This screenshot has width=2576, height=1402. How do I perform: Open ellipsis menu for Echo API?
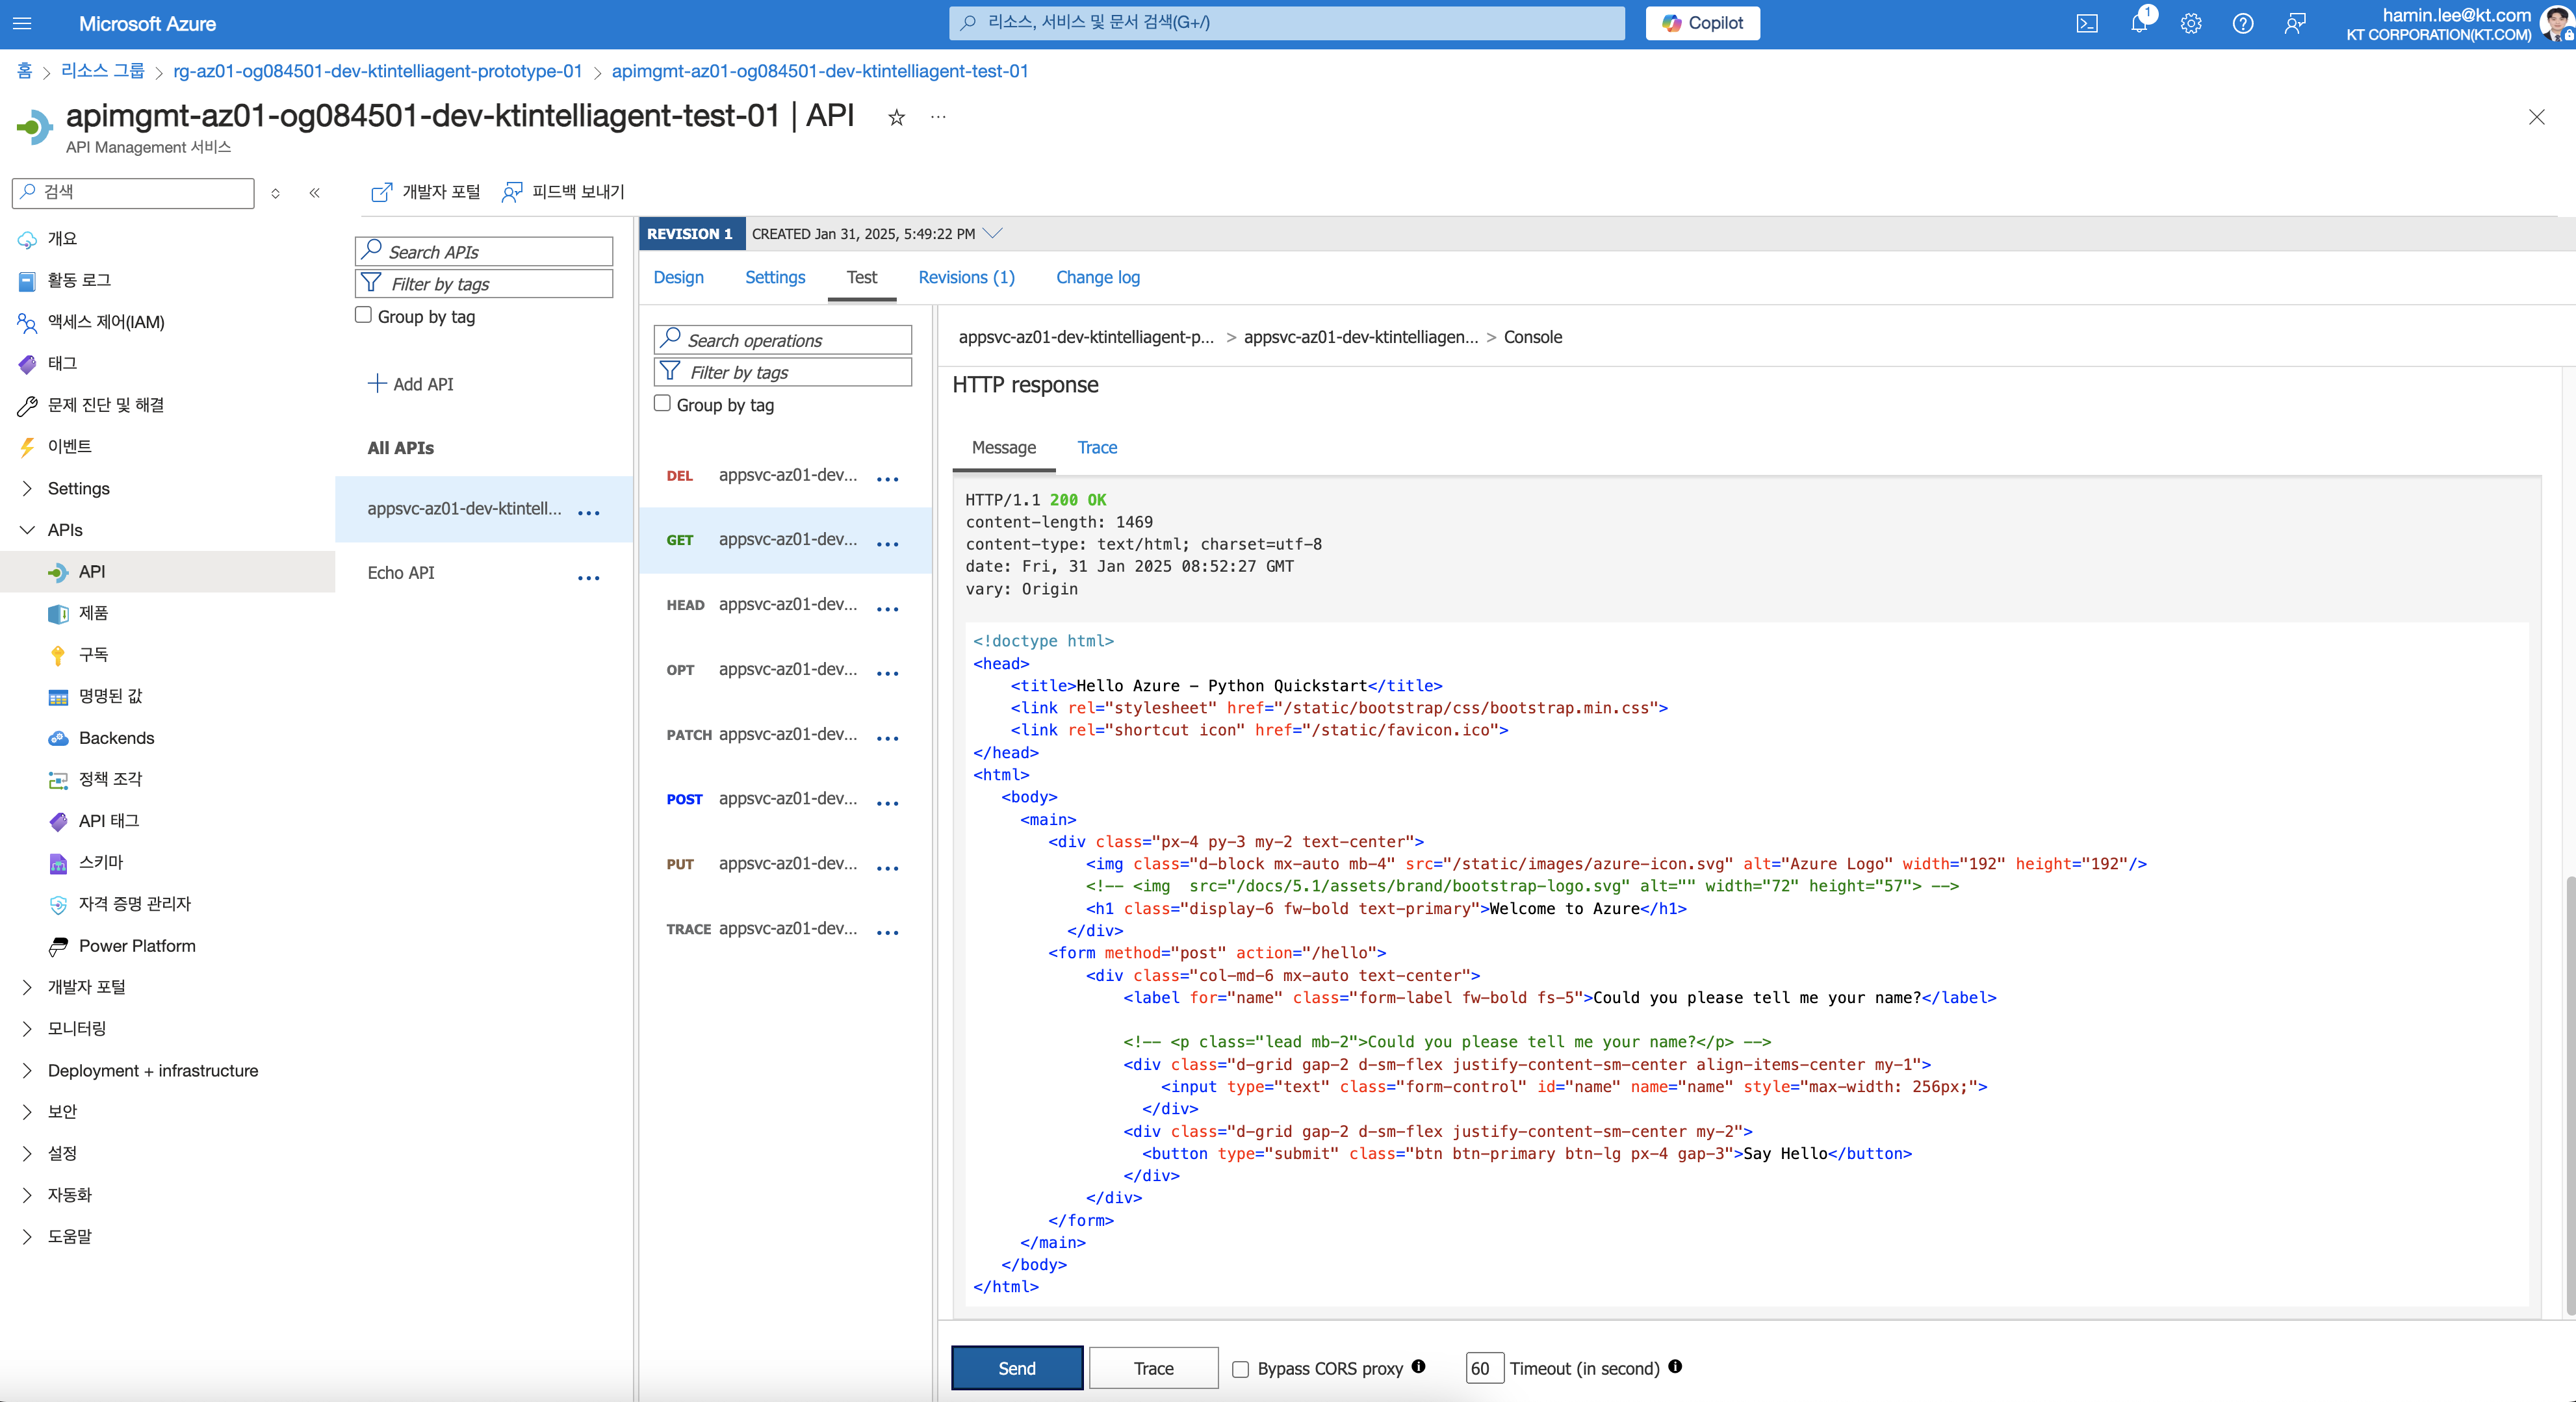click(x=589, y=577)
